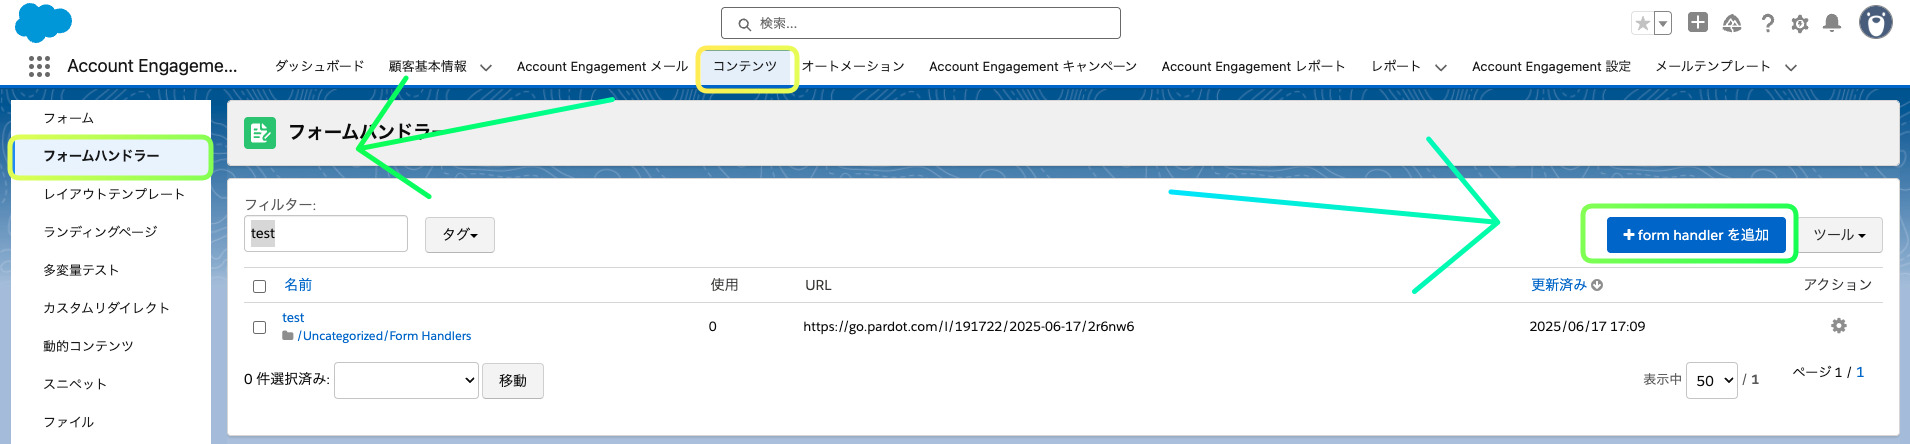Open the 顧客基本情報 tab
The height and width of the screenshot is (444, 1910).
click(428, 66)
